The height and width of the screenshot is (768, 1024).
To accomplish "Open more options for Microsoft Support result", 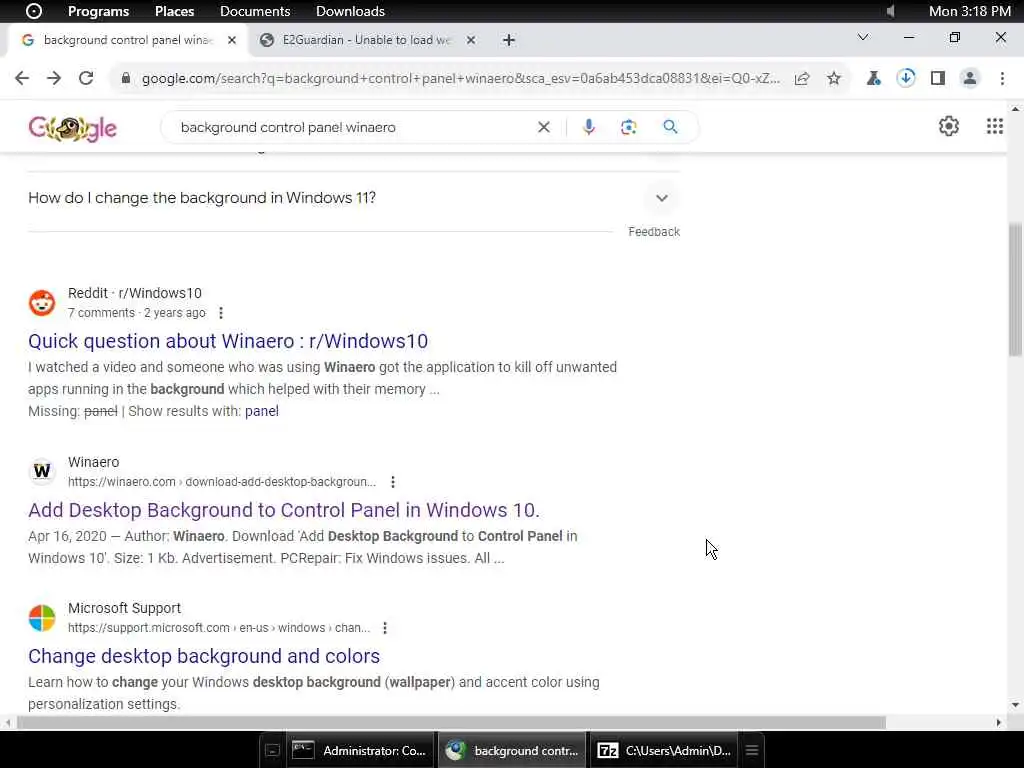I will (x=385, y=628).
